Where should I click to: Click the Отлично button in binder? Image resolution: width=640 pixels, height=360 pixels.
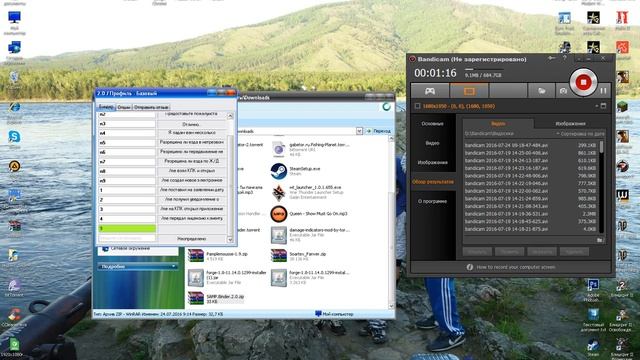pyautogui.click(x=191, y=124)
